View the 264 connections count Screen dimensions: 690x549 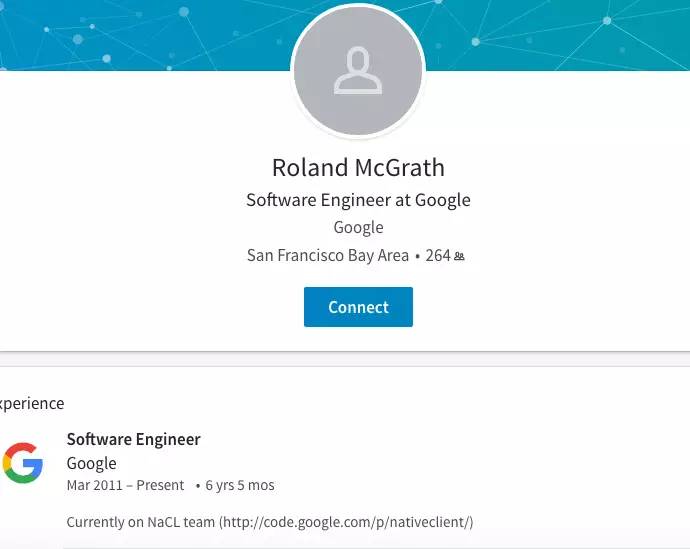(x=438, y=255)
